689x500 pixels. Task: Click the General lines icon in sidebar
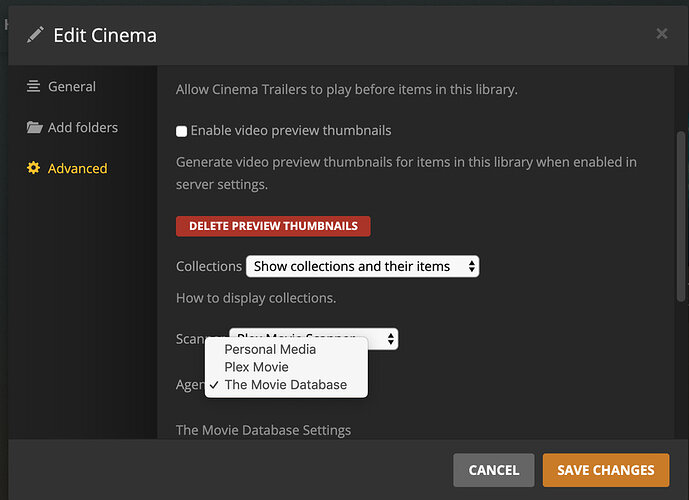click(34, 87)
